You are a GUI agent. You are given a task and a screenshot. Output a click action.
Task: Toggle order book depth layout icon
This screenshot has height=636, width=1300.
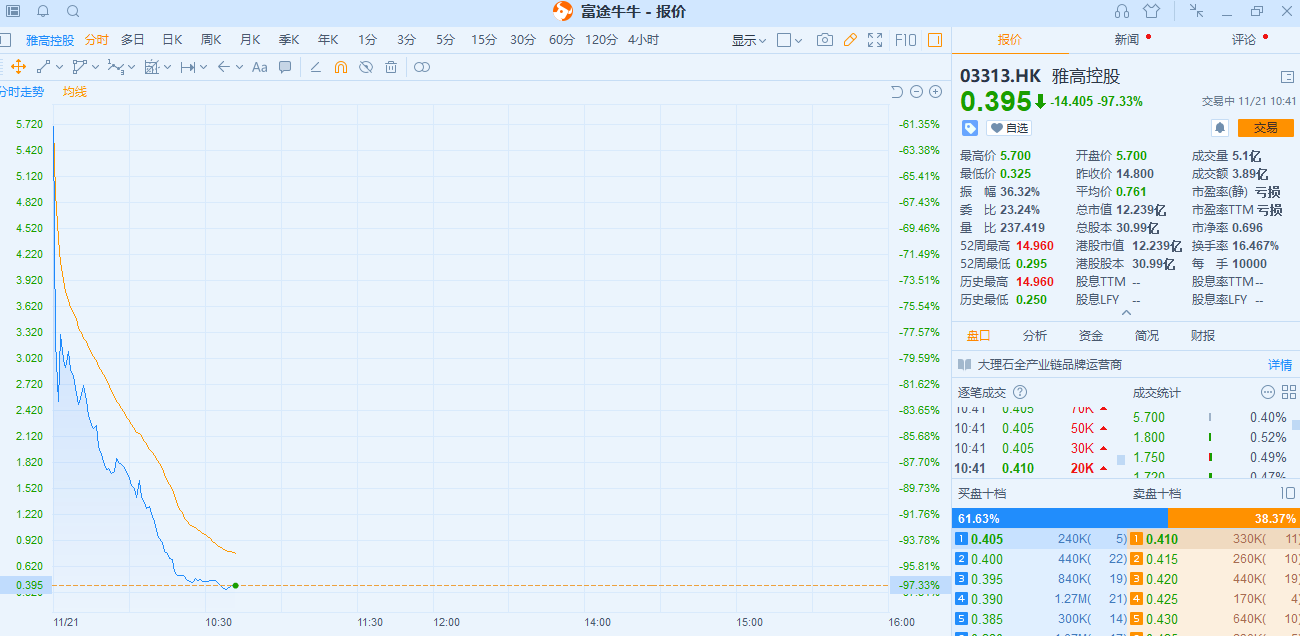click(x=1287, y=493)
